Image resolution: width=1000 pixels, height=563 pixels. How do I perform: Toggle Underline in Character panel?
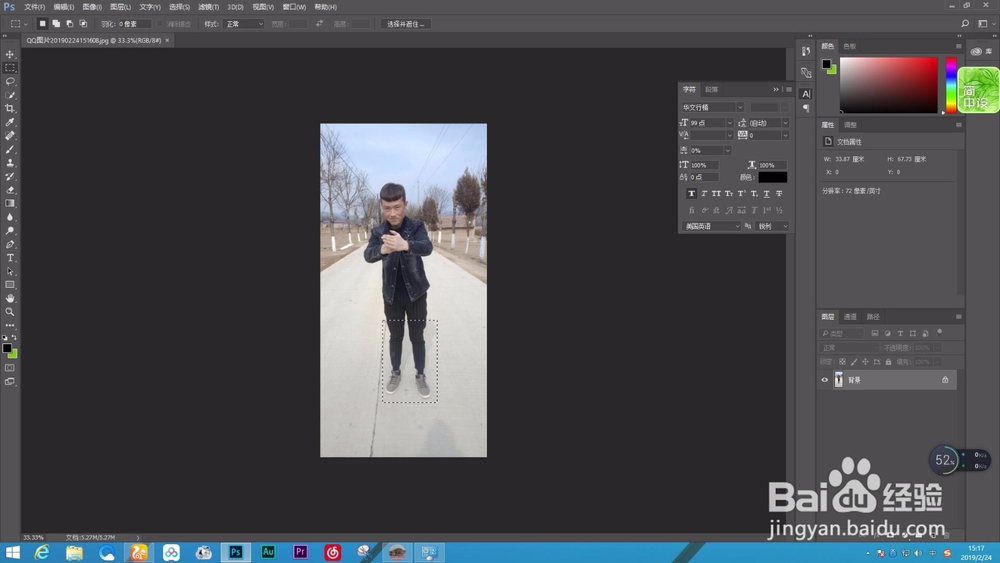767,193
